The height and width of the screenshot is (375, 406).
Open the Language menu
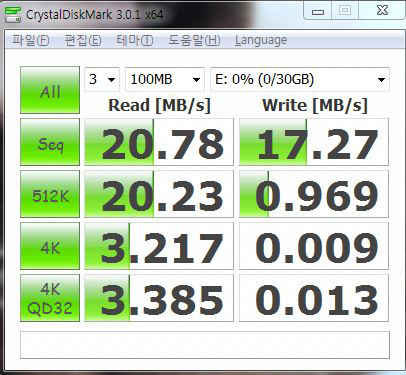tap(261, 40)
